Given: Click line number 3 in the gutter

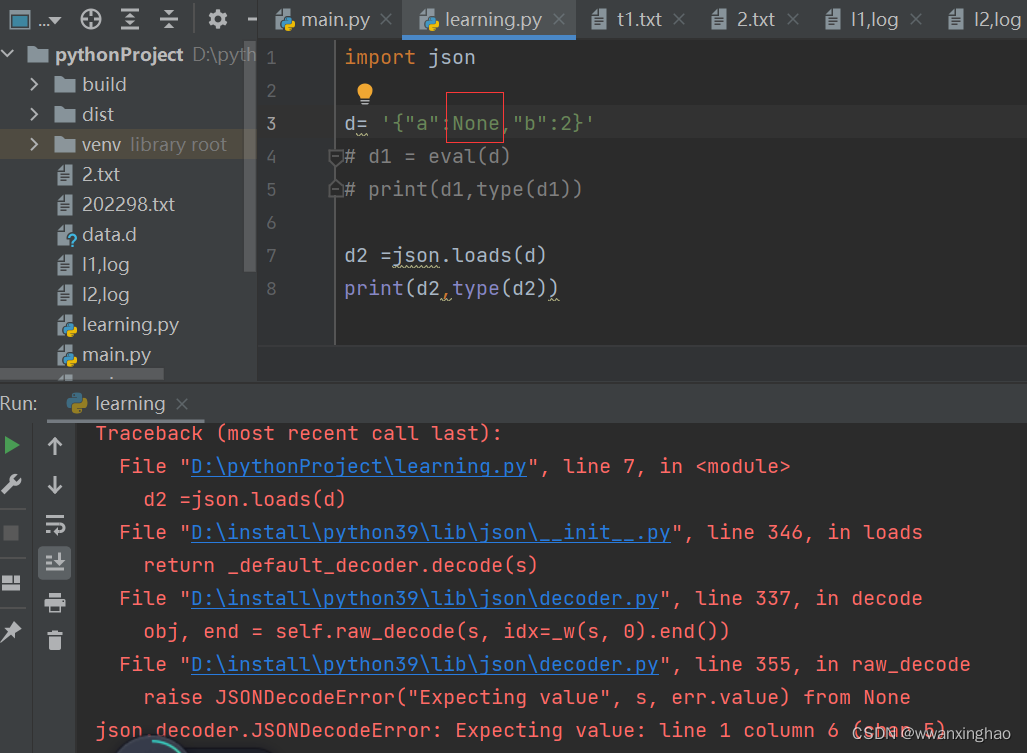Looking at the screenshot, I should coord(271,124).
